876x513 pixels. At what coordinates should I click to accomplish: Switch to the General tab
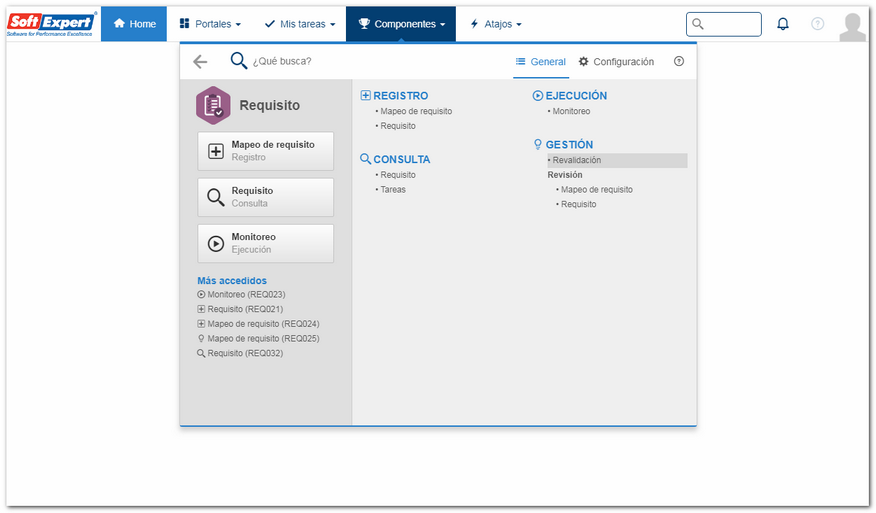[x=541, y=61]
